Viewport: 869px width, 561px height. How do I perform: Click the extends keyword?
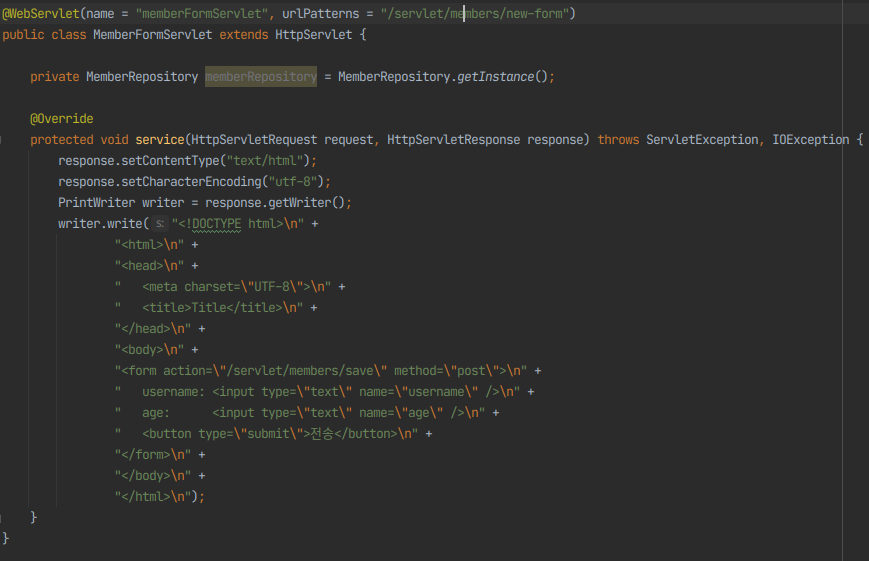(x=244, y=35)
